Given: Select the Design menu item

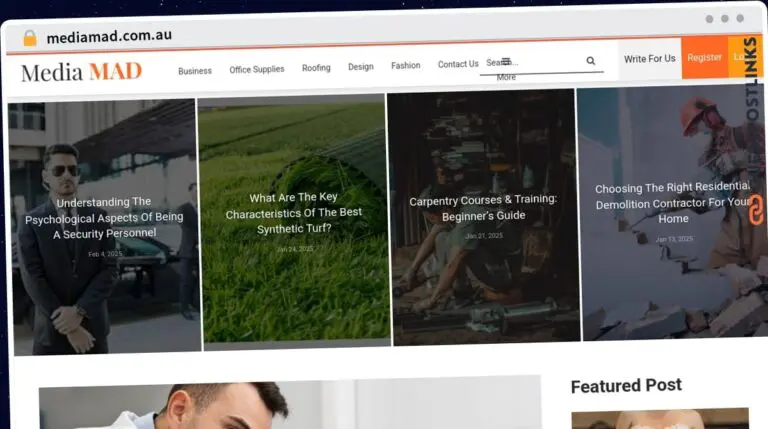Looking at the screenshot, I should [361, 67].
